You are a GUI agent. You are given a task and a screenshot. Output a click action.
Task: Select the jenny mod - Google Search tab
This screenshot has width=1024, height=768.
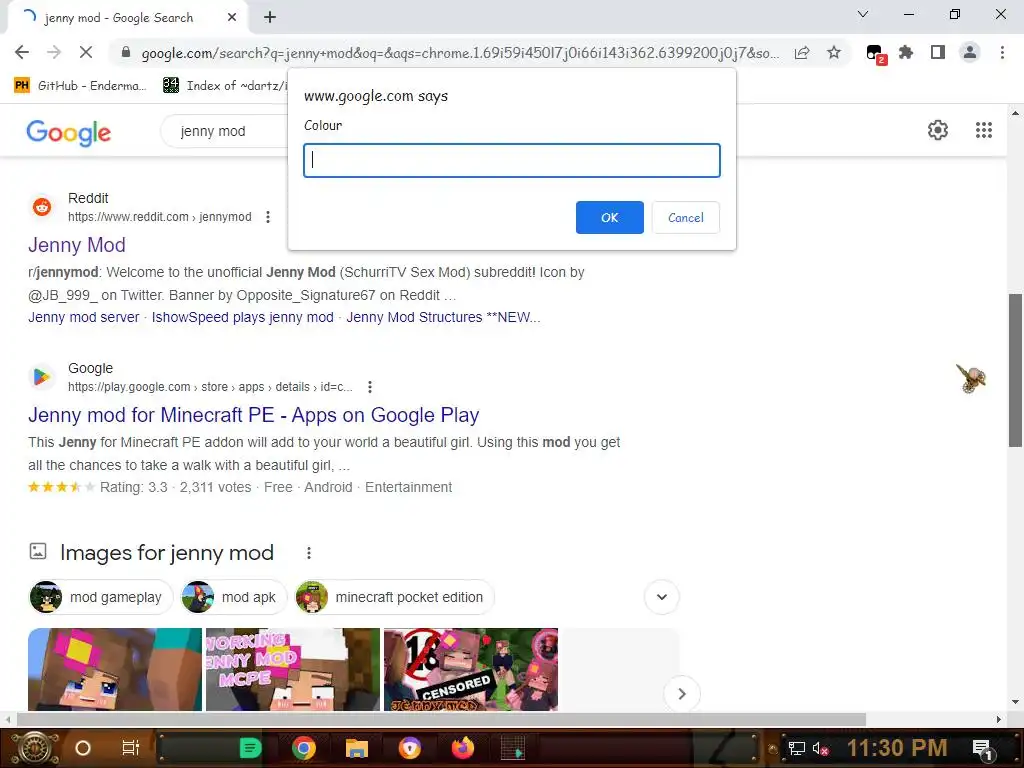[127, 18]
